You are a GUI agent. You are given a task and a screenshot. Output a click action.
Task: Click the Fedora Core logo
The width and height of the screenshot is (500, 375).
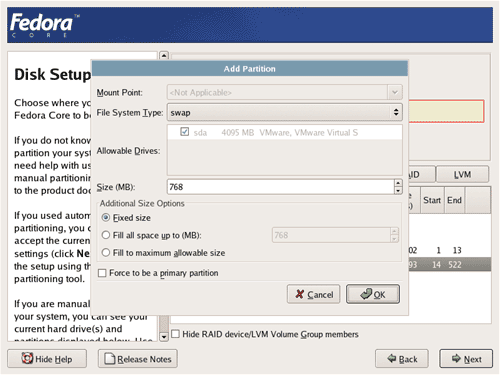(44, 26)
